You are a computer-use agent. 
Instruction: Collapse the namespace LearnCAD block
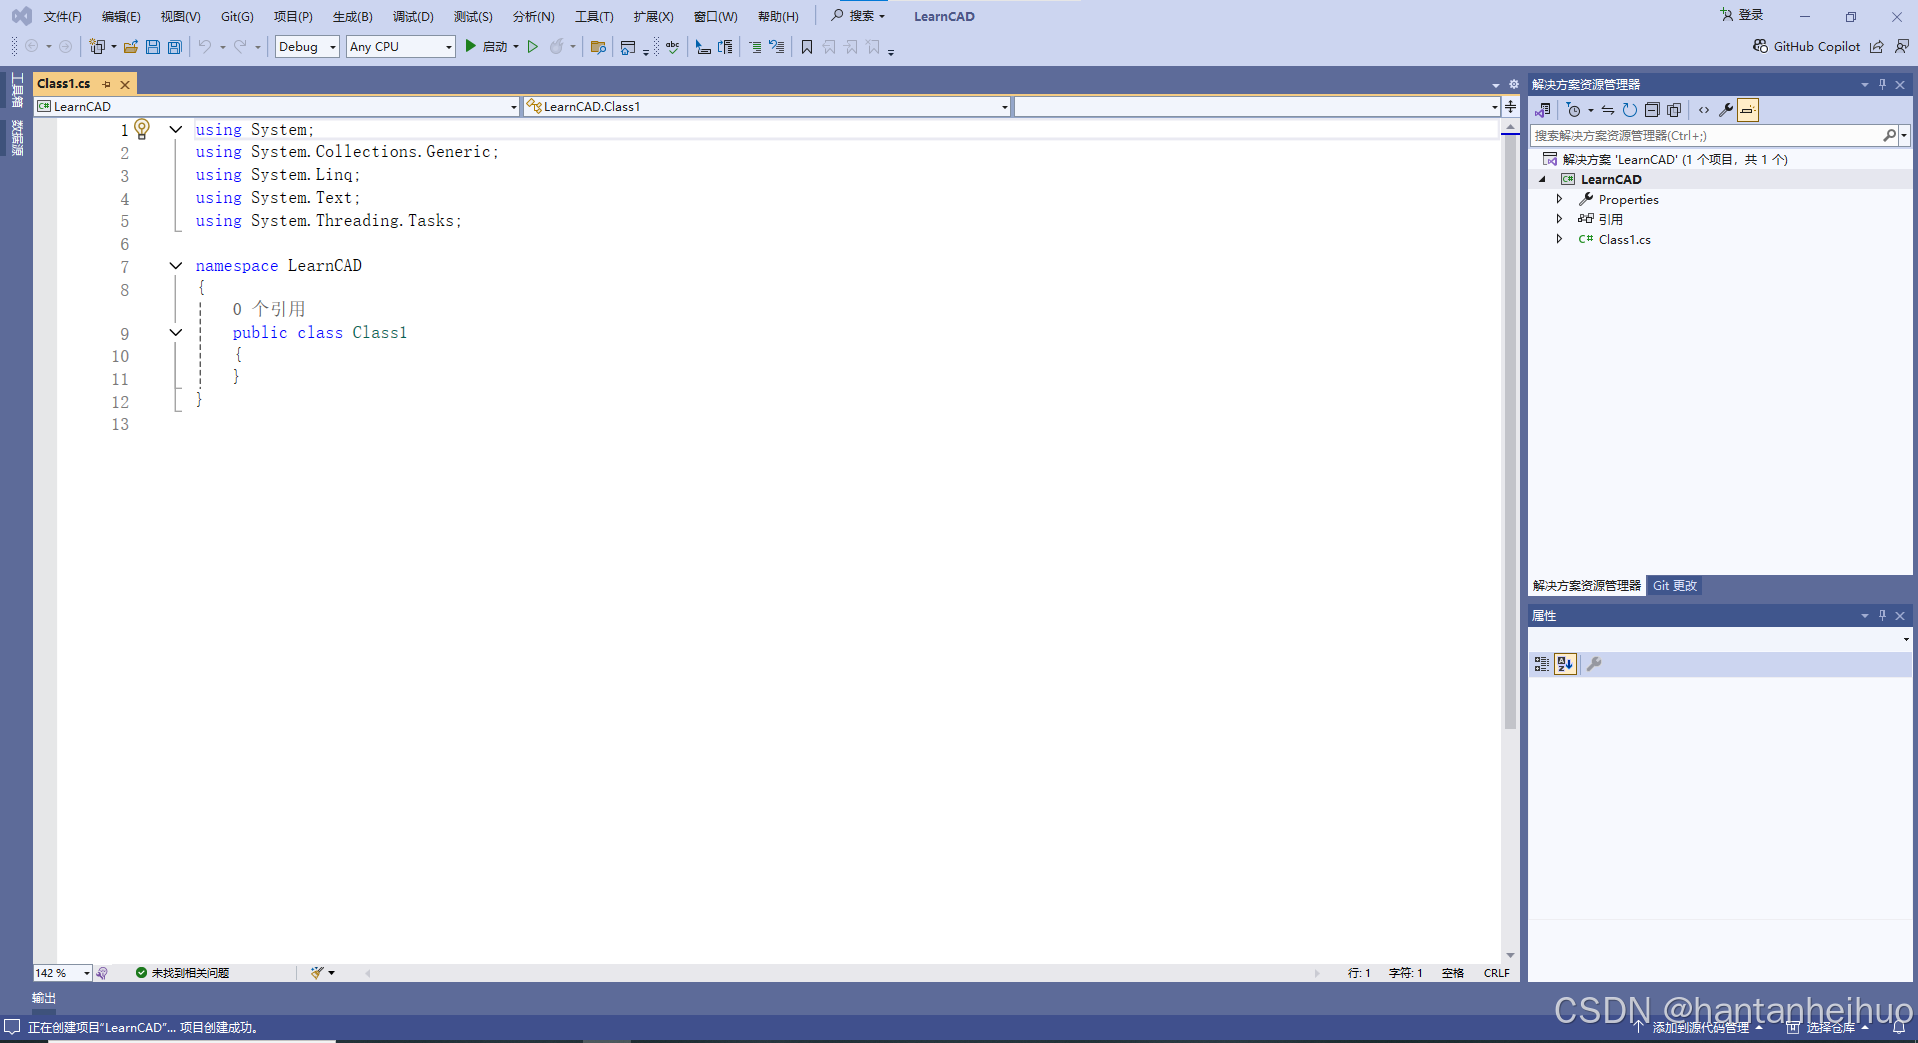pos(176,265)
